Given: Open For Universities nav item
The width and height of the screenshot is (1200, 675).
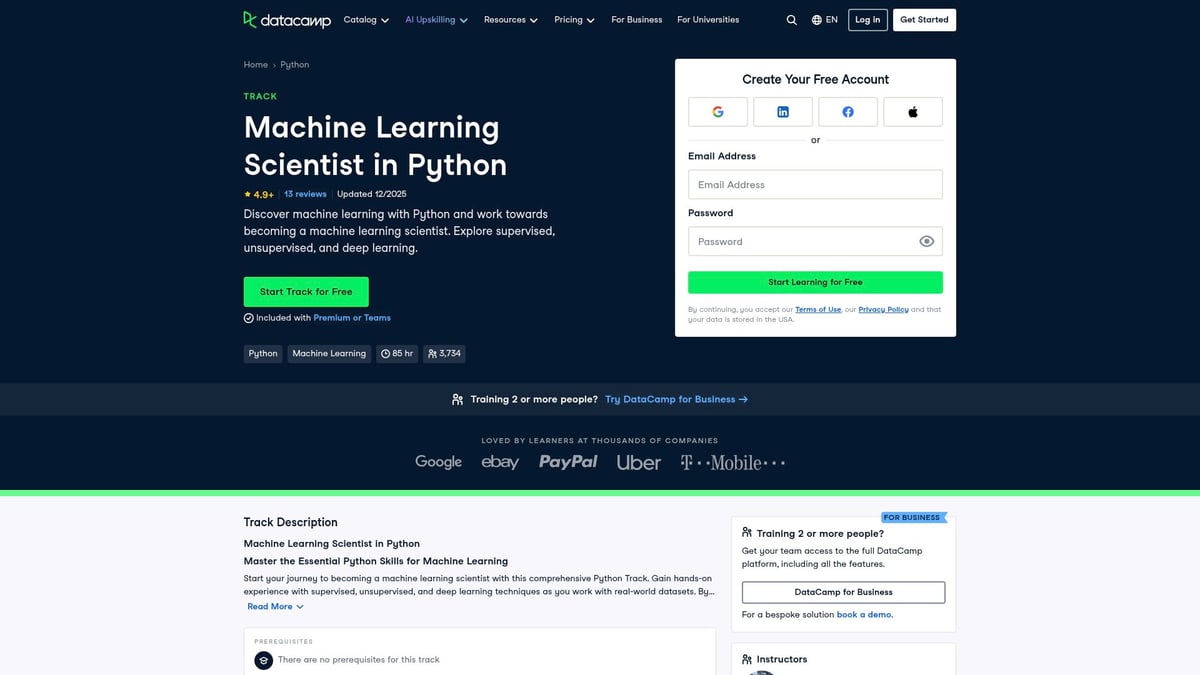Looking at the screenshot, I should pos(708,20).
